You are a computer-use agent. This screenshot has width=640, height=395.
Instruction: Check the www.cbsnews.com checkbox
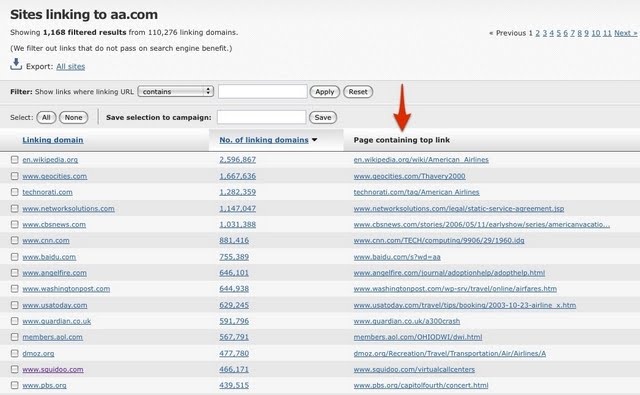(15, 224)
